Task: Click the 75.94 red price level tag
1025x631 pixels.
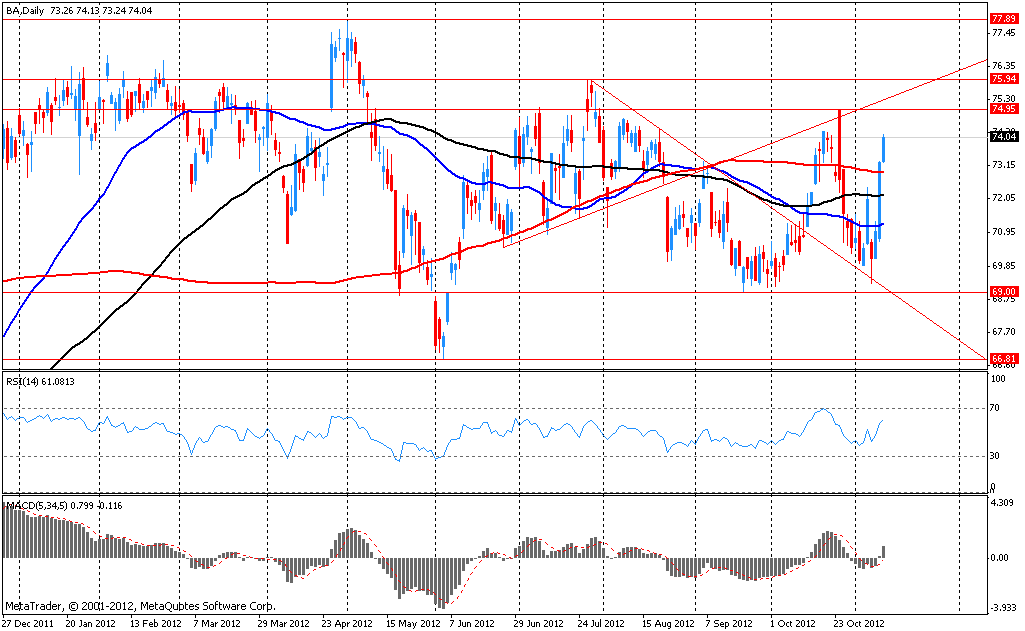Action: point(1003,78)
